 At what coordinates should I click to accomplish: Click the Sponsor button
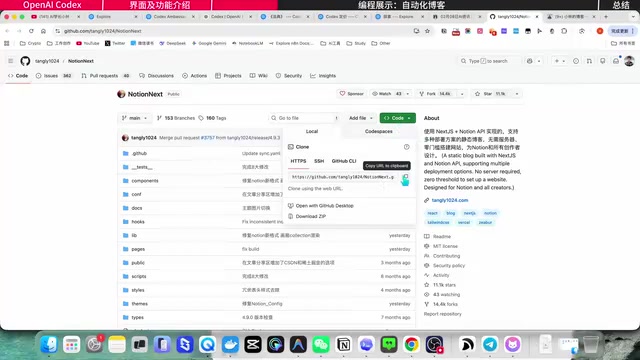tap(351, 94)
